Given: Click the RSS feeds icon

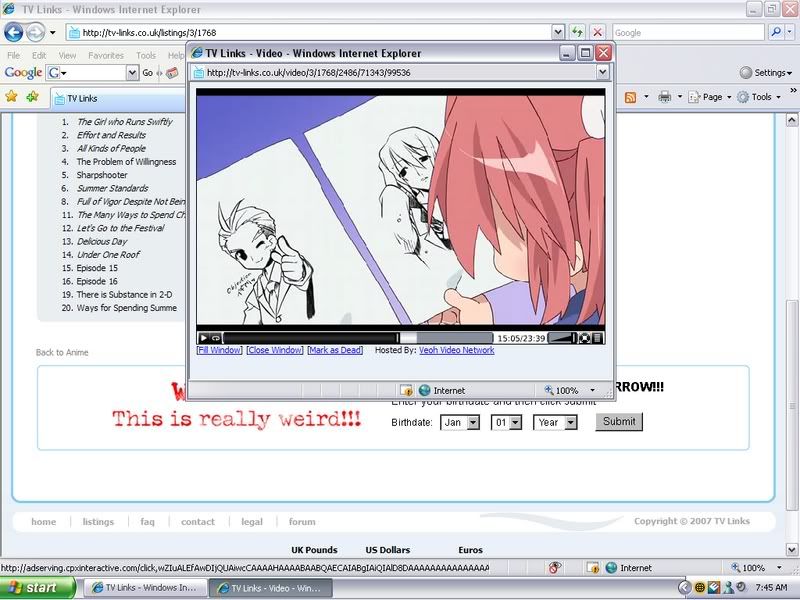Looking at the screenshot, I should [x=631, y=97].
